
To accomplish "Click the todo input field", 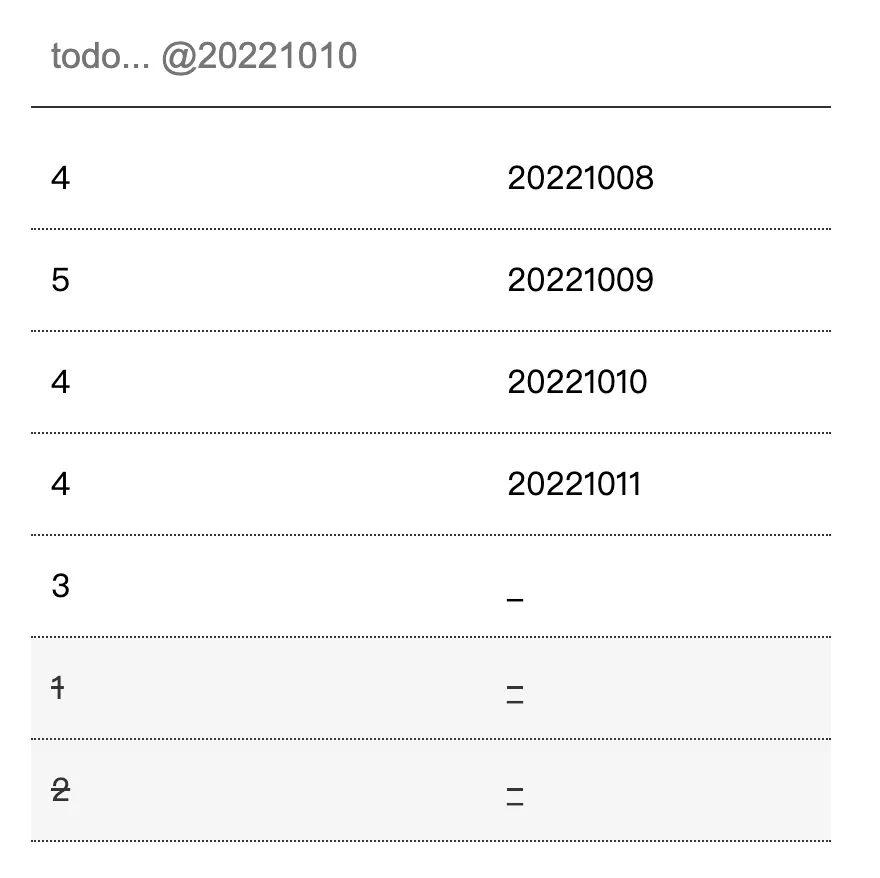I will click(x=430, y=57).
